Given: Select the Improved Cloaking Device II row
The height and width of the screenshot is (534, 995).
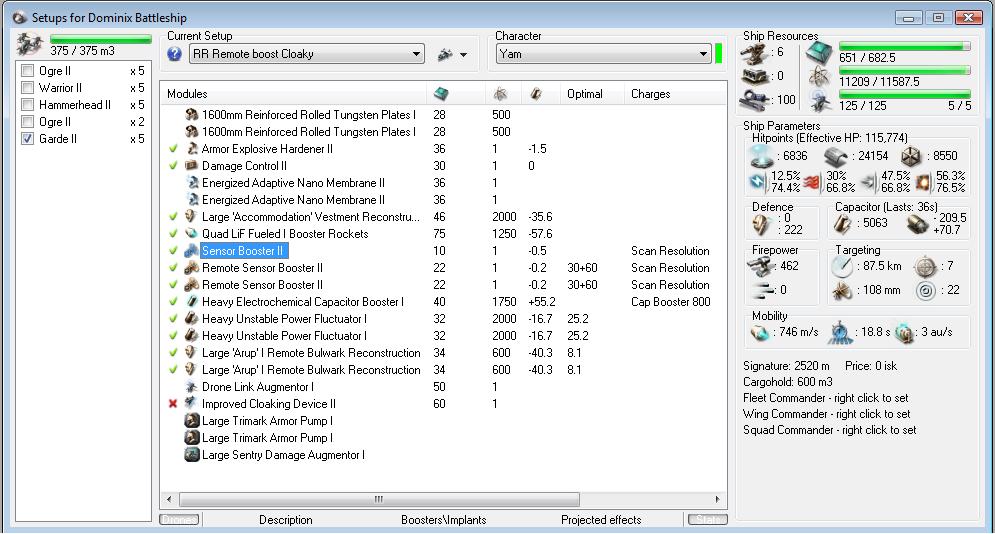Looking at the screenshot, I should 443,403.
